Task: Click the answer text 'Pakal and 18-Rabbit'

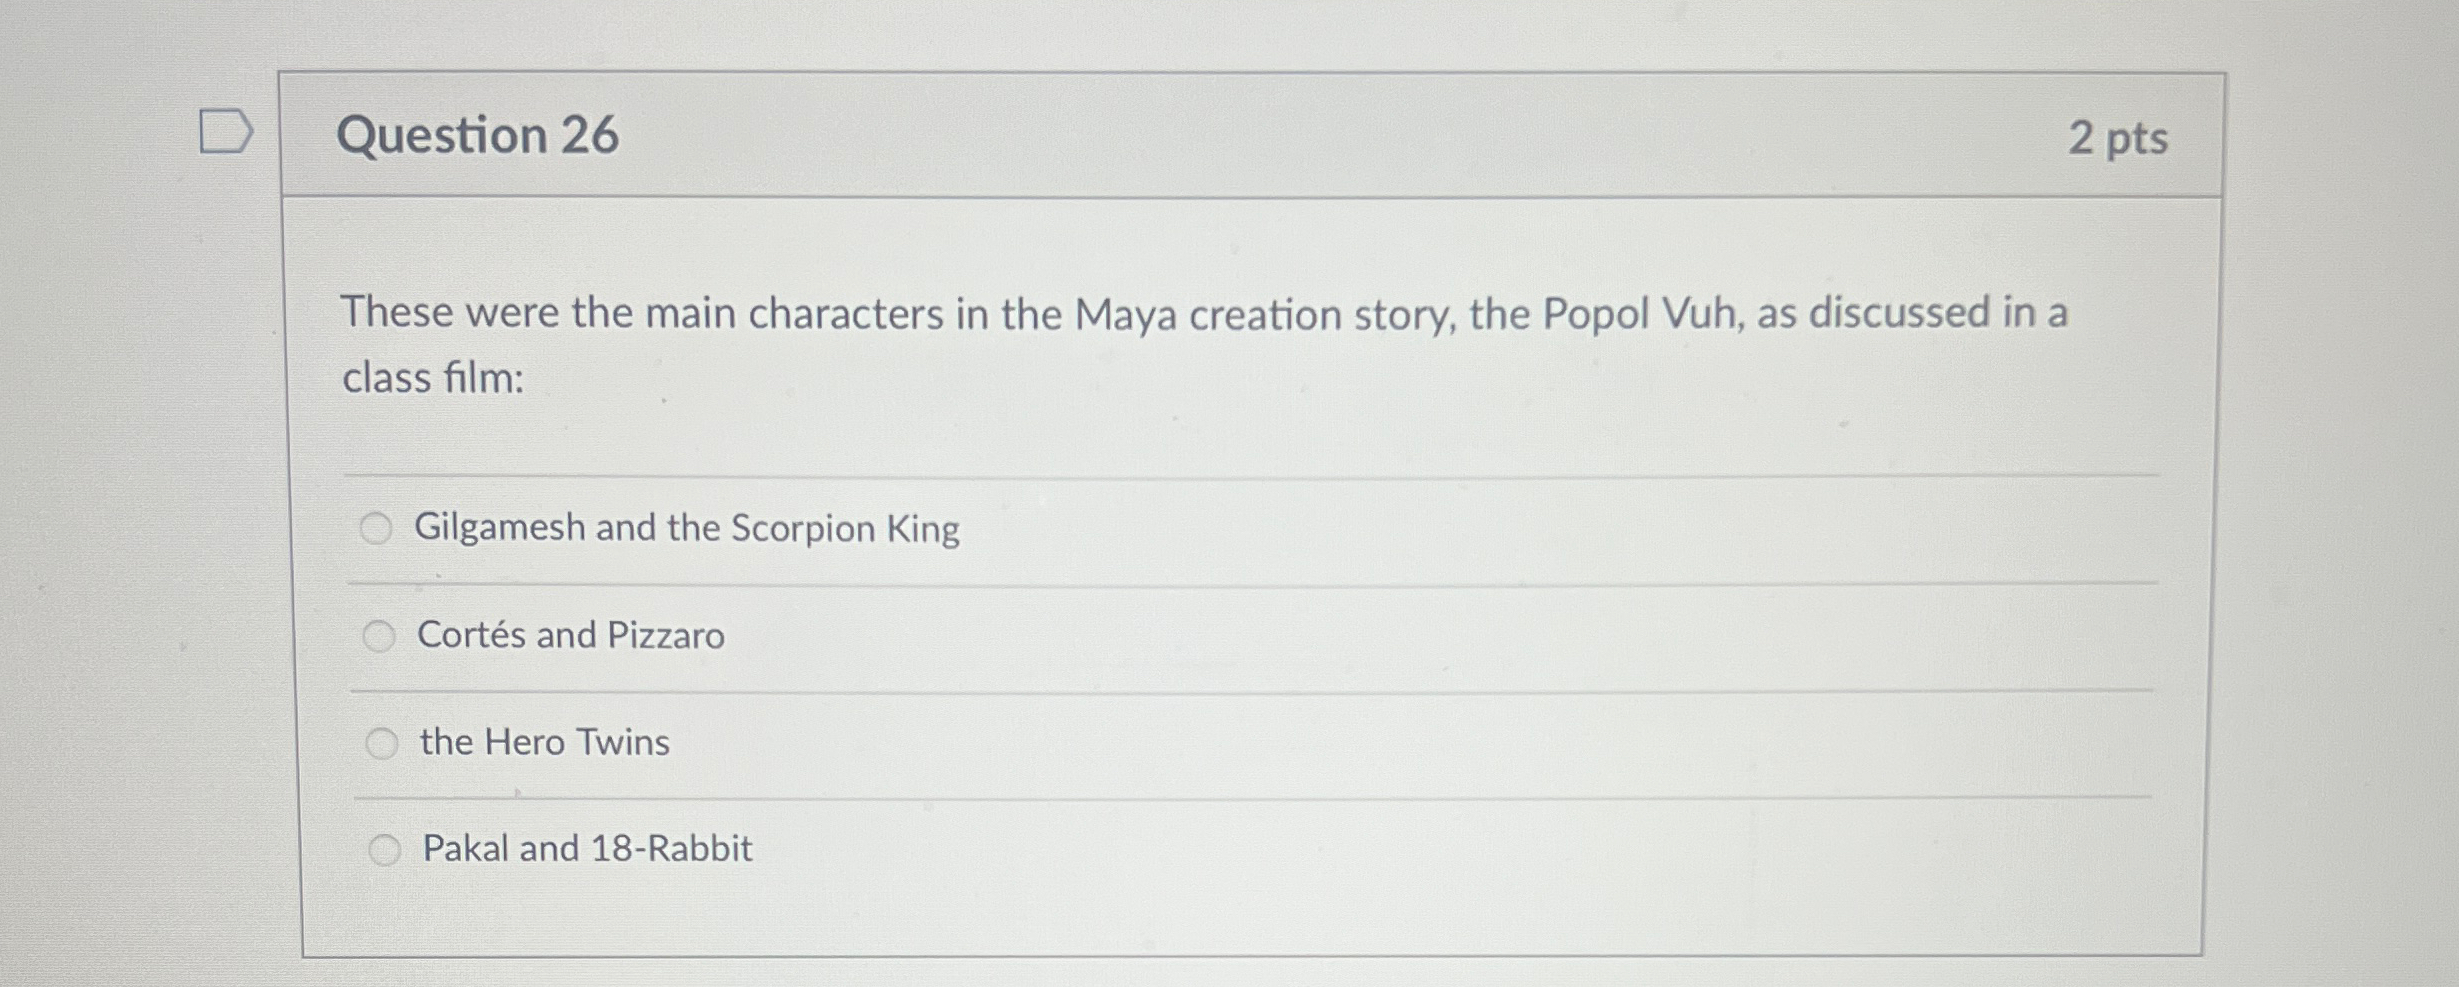Action: point(585,849)
